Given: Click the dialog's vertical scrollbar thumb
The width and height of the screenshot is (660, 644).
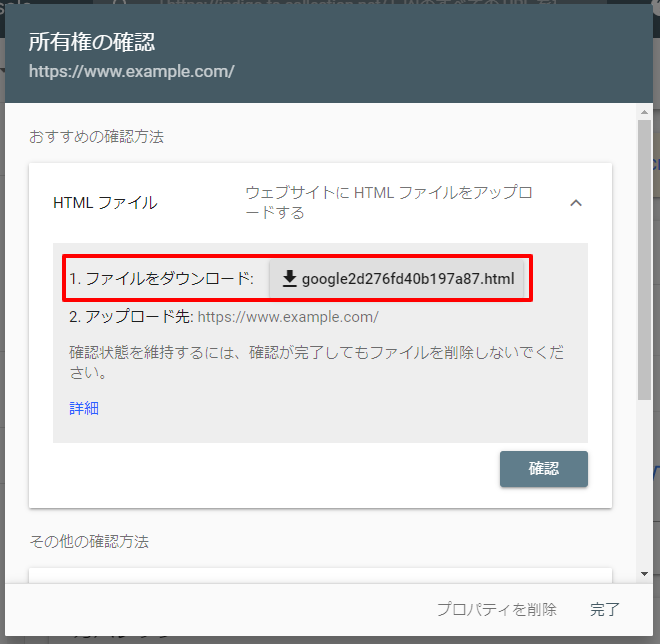Looking at the screenshot, I should pos(645,260).
